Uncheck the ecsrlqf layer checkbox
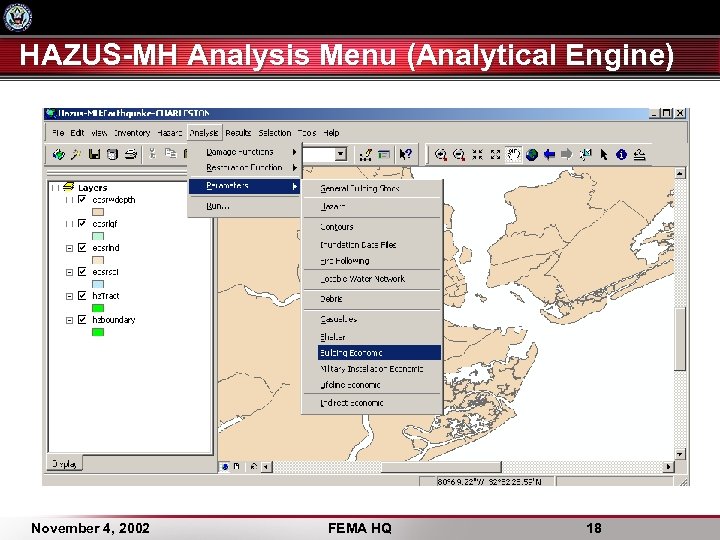Image resolution: width=720 pixels, height=540 pixels. (x=82, y=223)
